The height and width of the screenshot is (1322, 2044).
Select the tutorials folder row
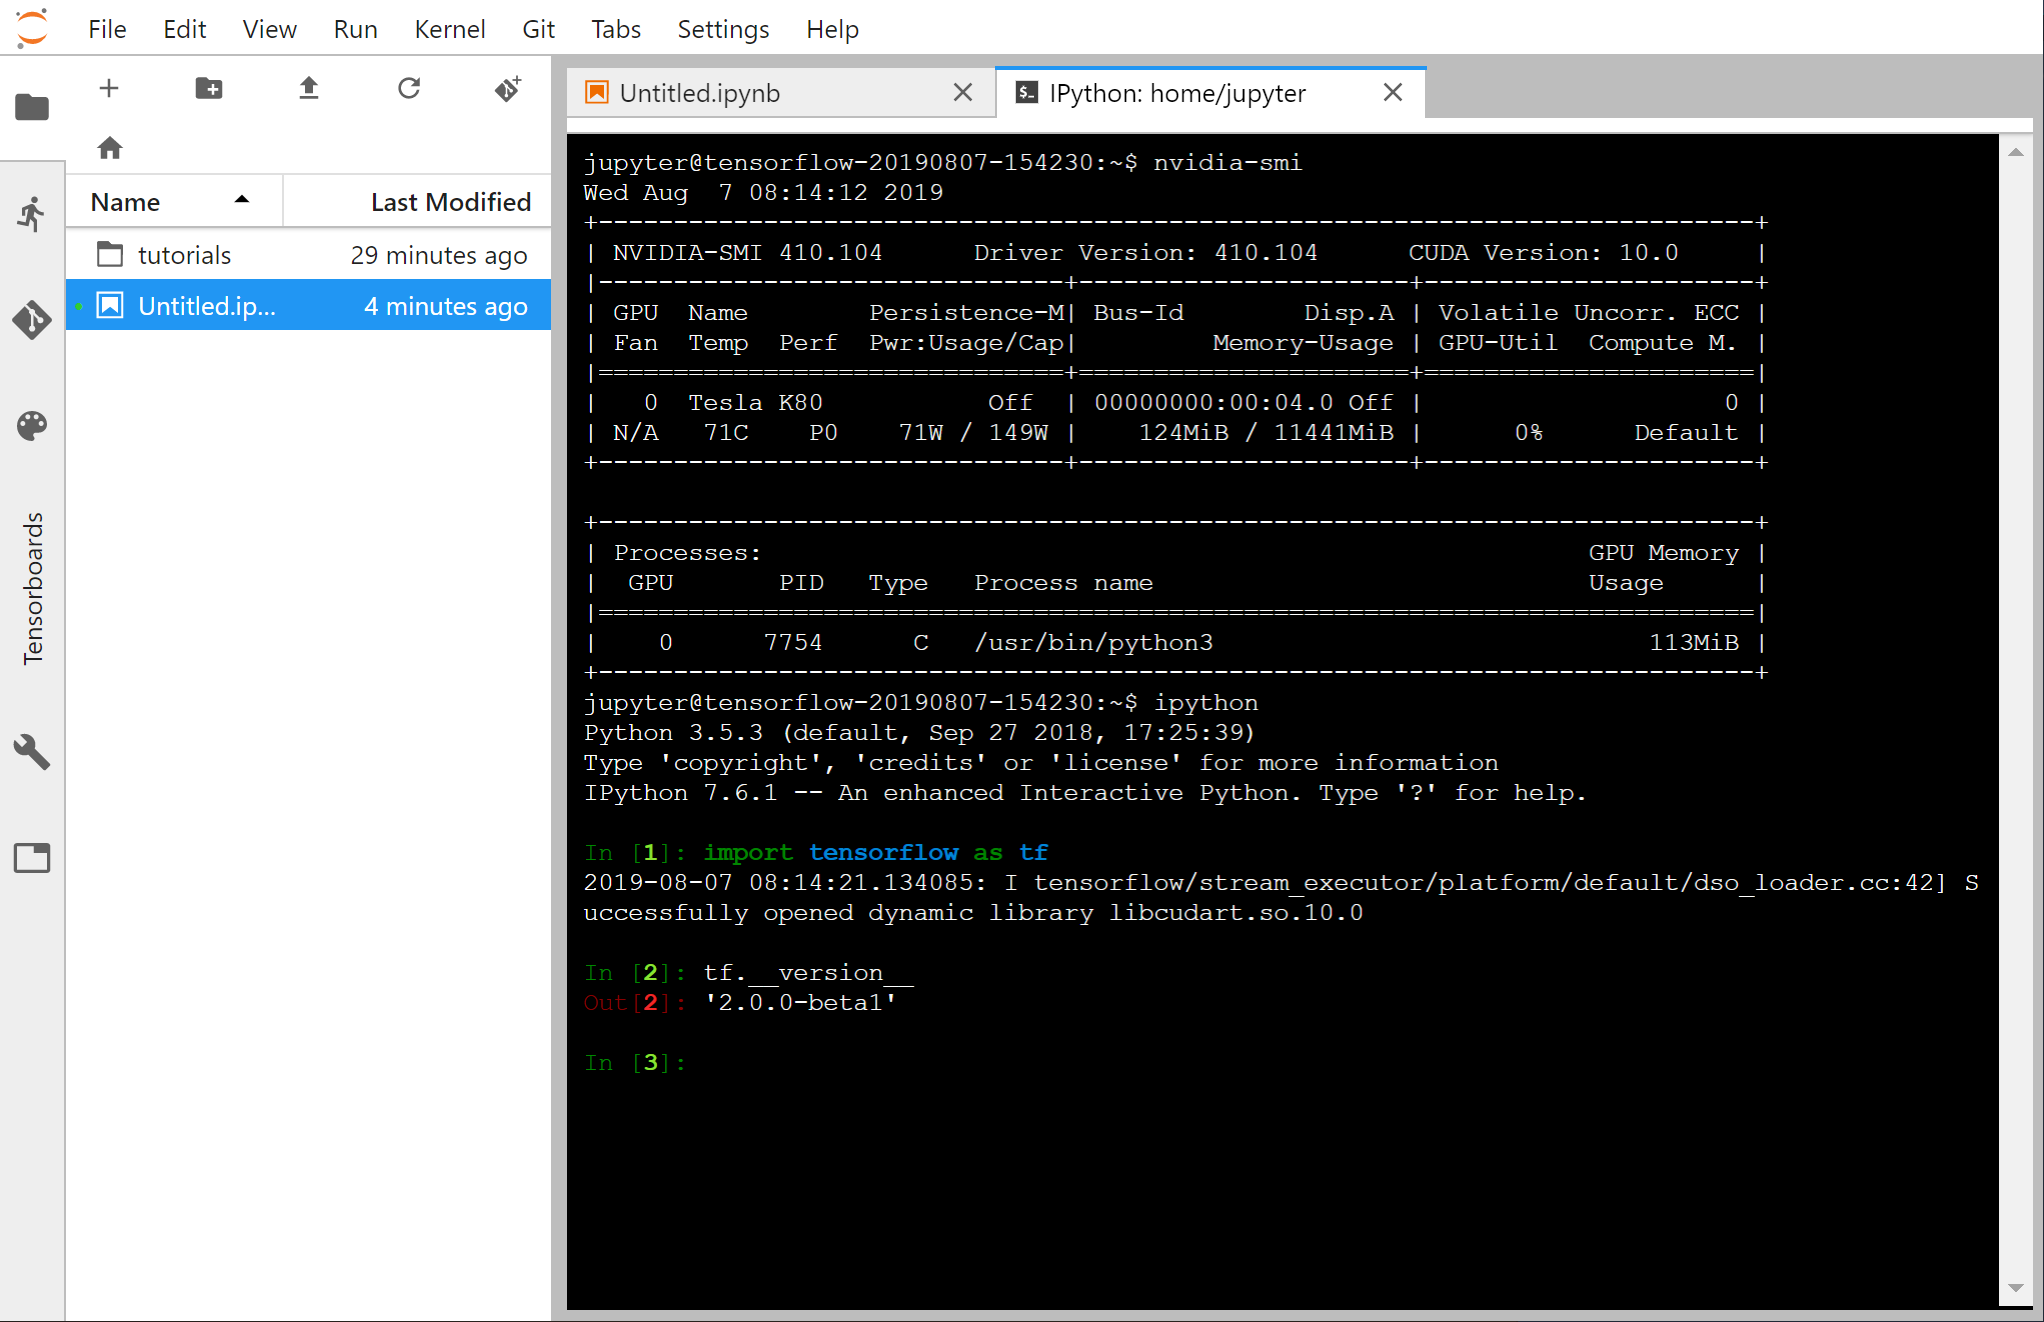308,255
